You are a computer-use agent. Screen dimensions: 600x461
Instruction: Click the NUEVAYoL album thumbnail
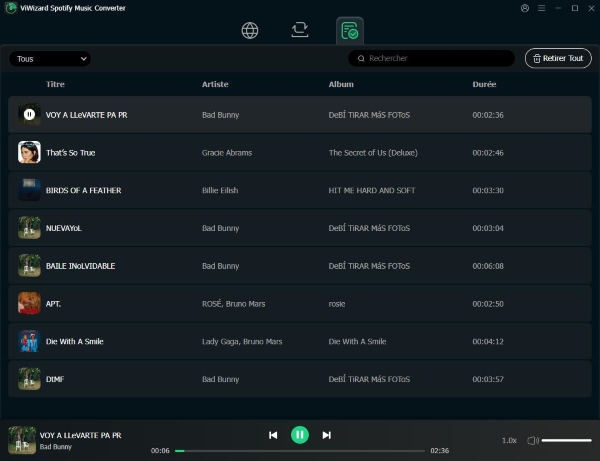click(x=29, y=228)
